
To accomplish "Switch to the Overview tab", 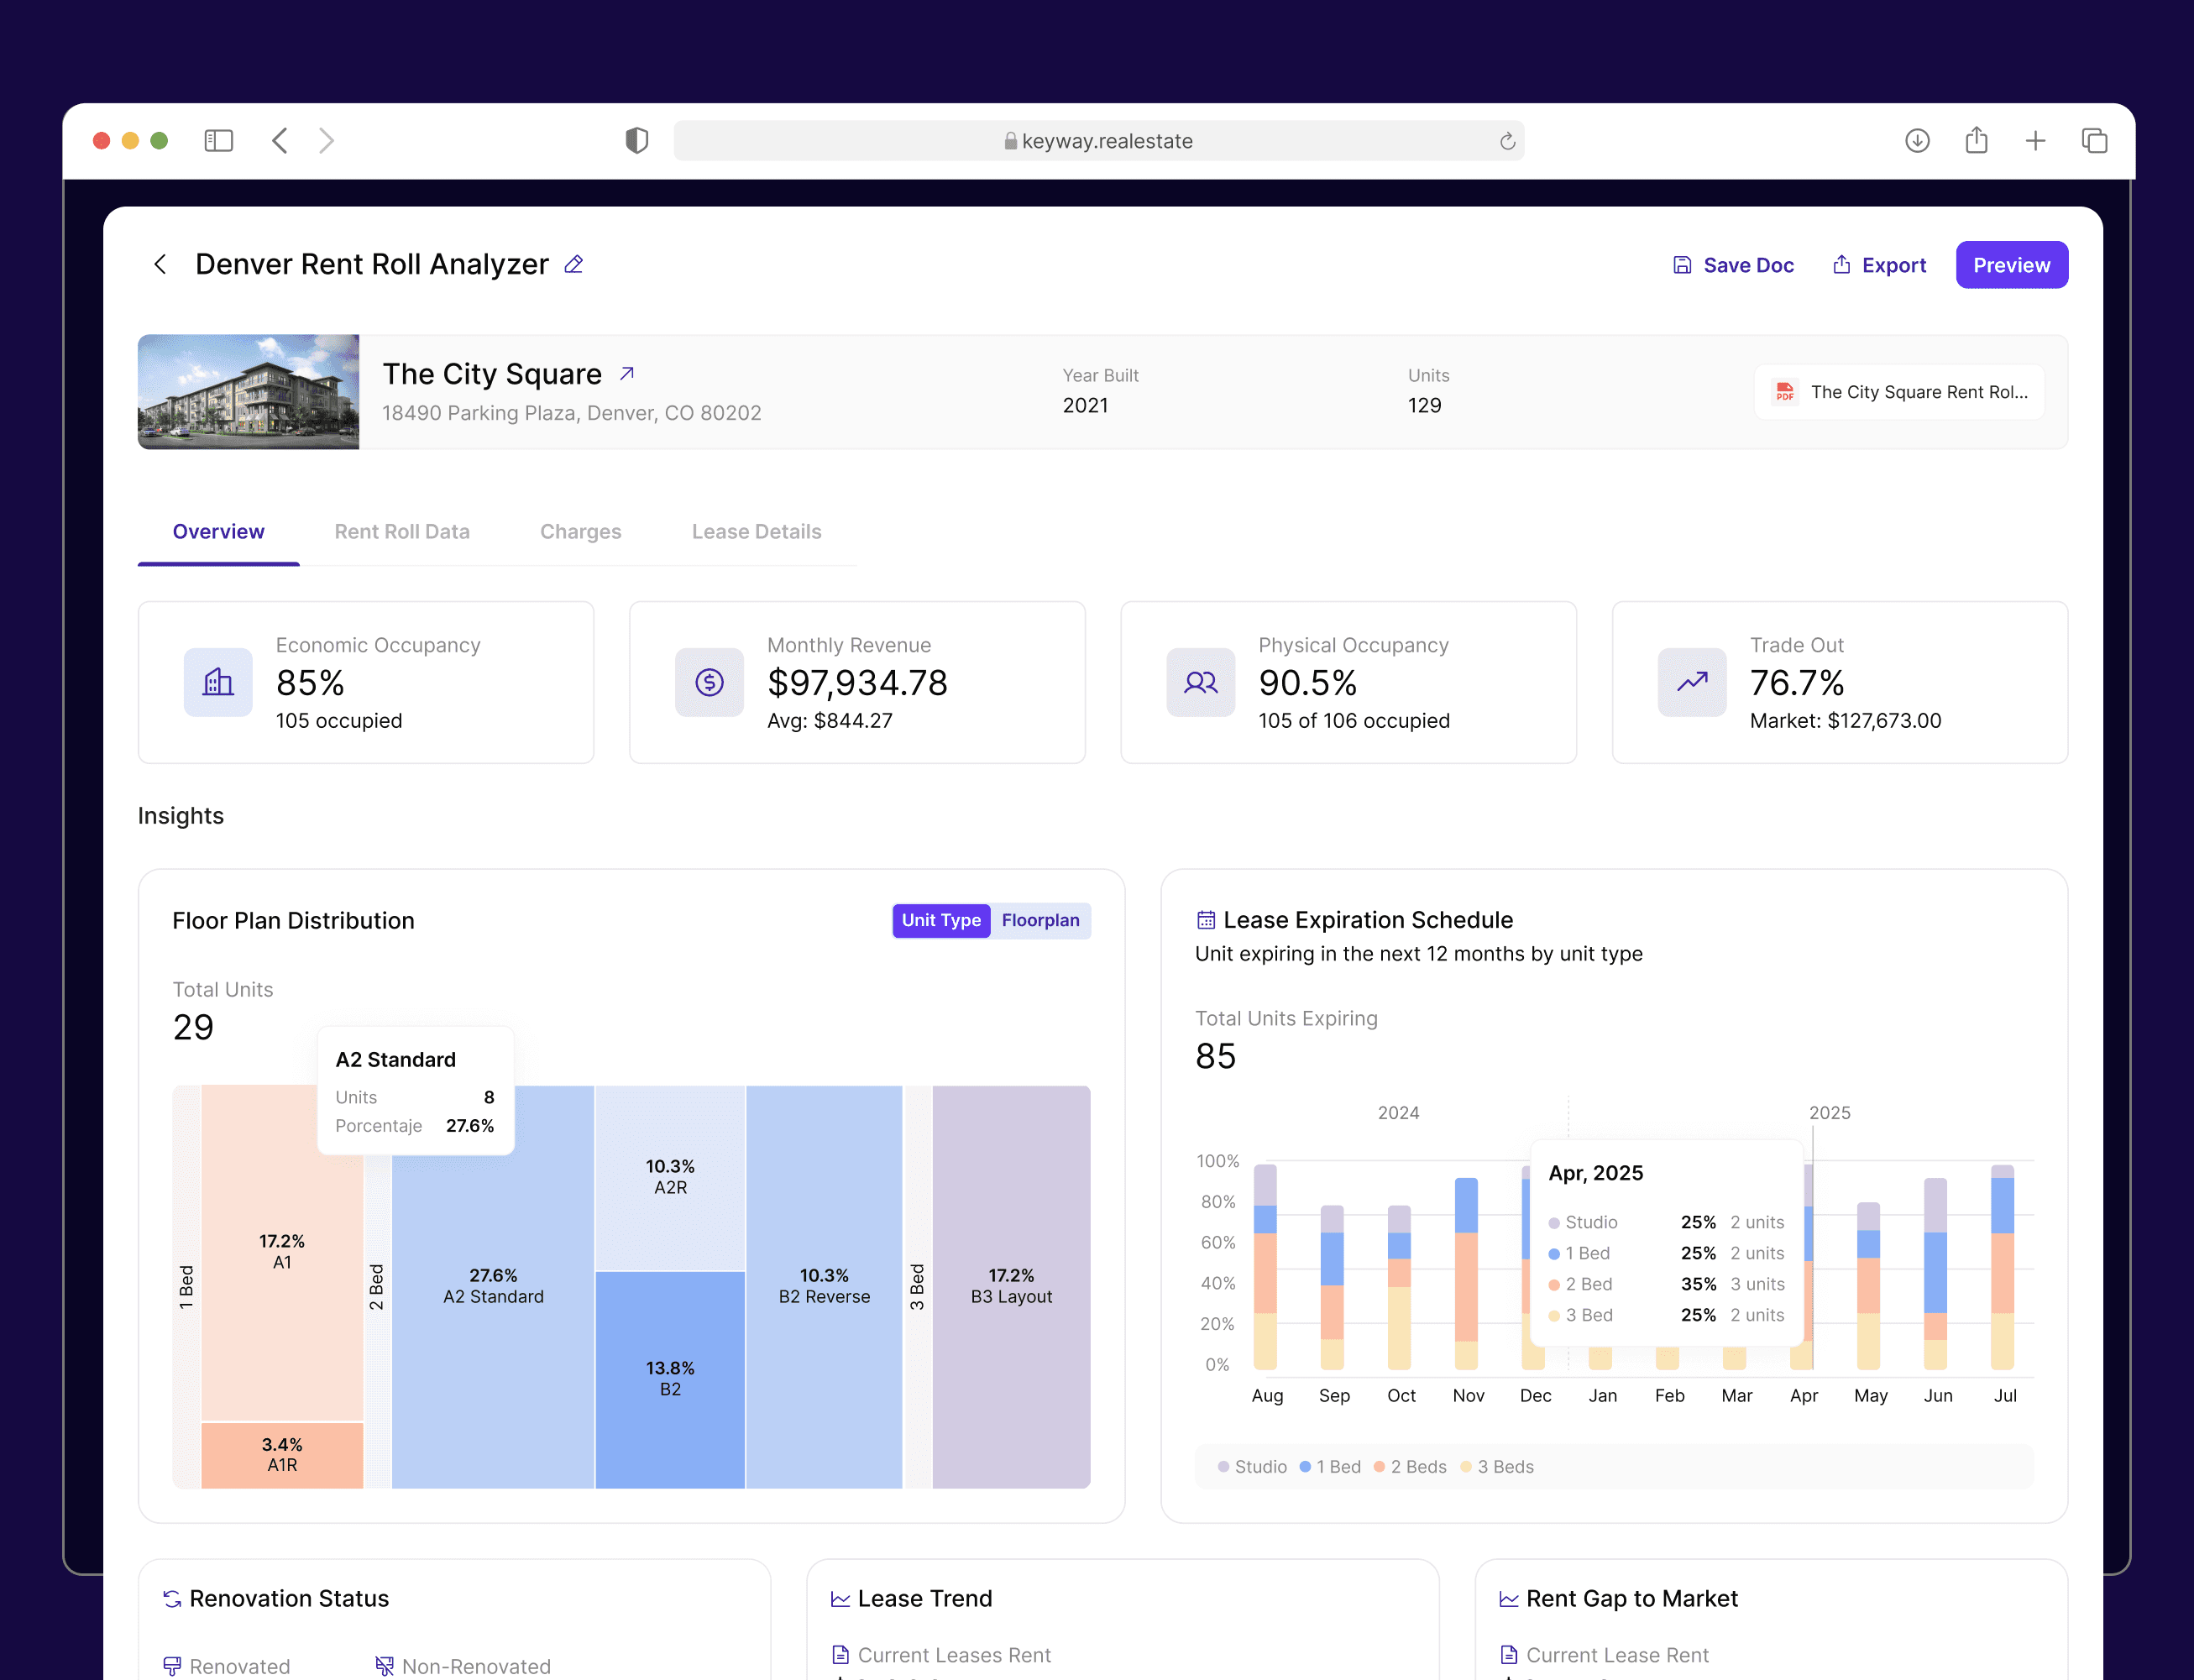I will 218,532.
